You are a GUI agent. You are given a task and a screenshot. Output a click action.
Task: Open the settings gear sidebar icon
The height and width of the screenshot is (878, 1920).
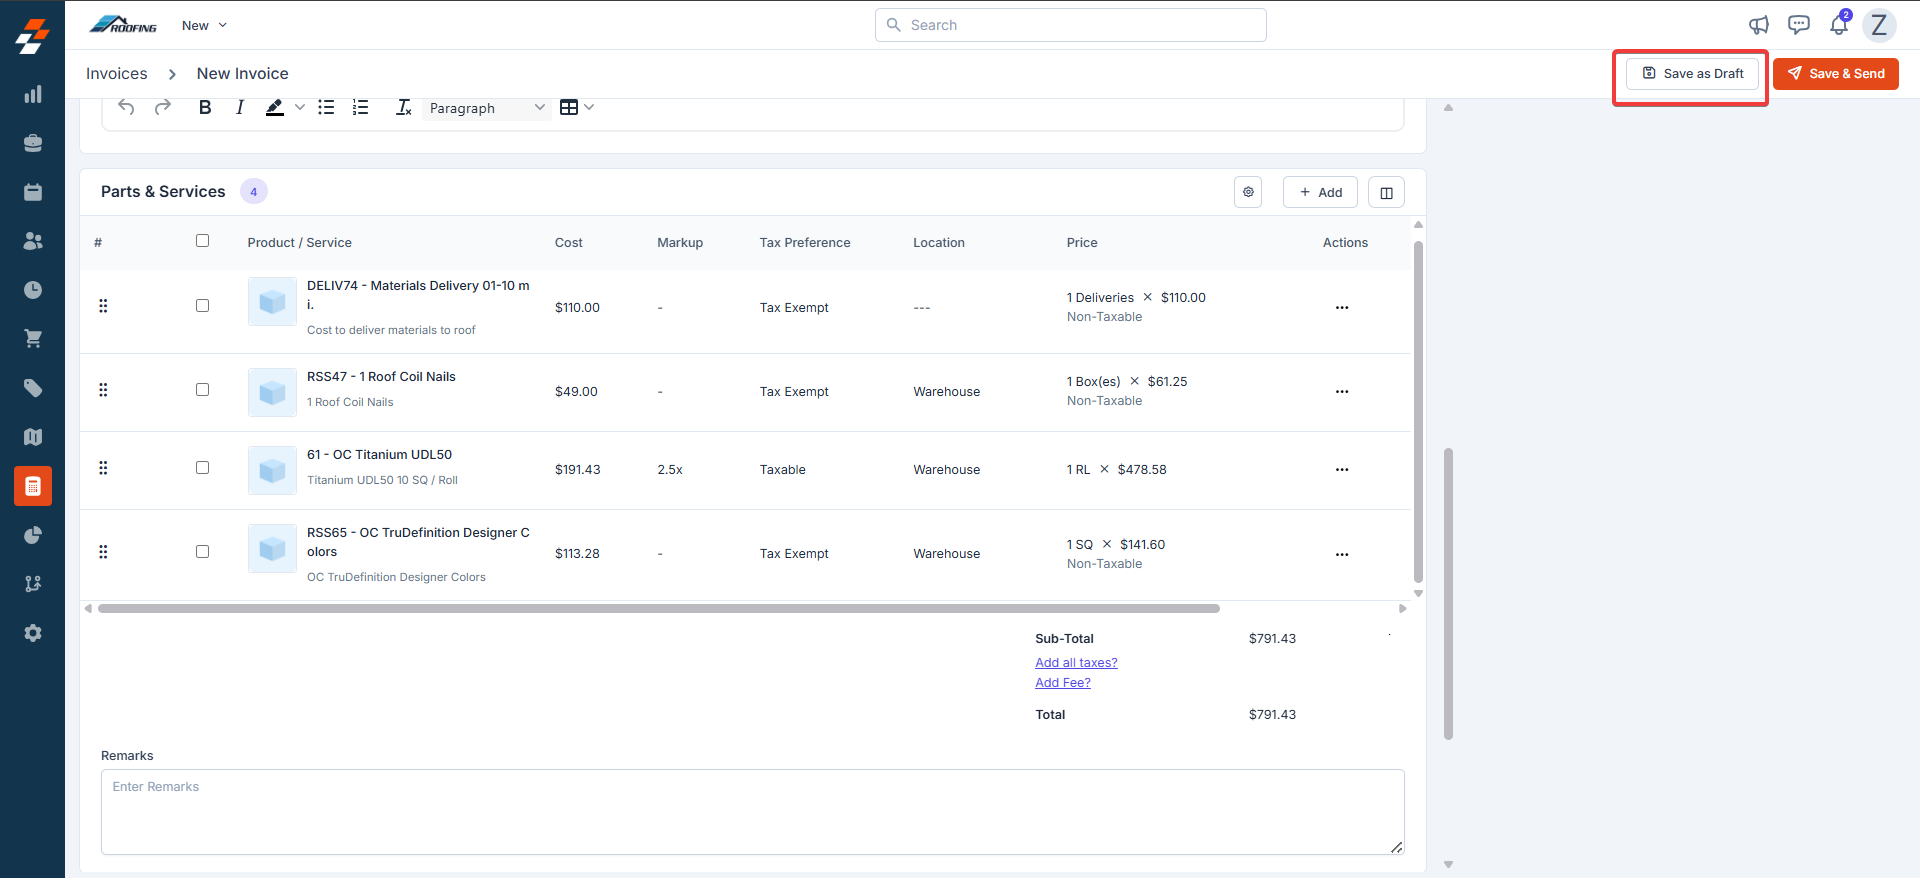[33, 633]
